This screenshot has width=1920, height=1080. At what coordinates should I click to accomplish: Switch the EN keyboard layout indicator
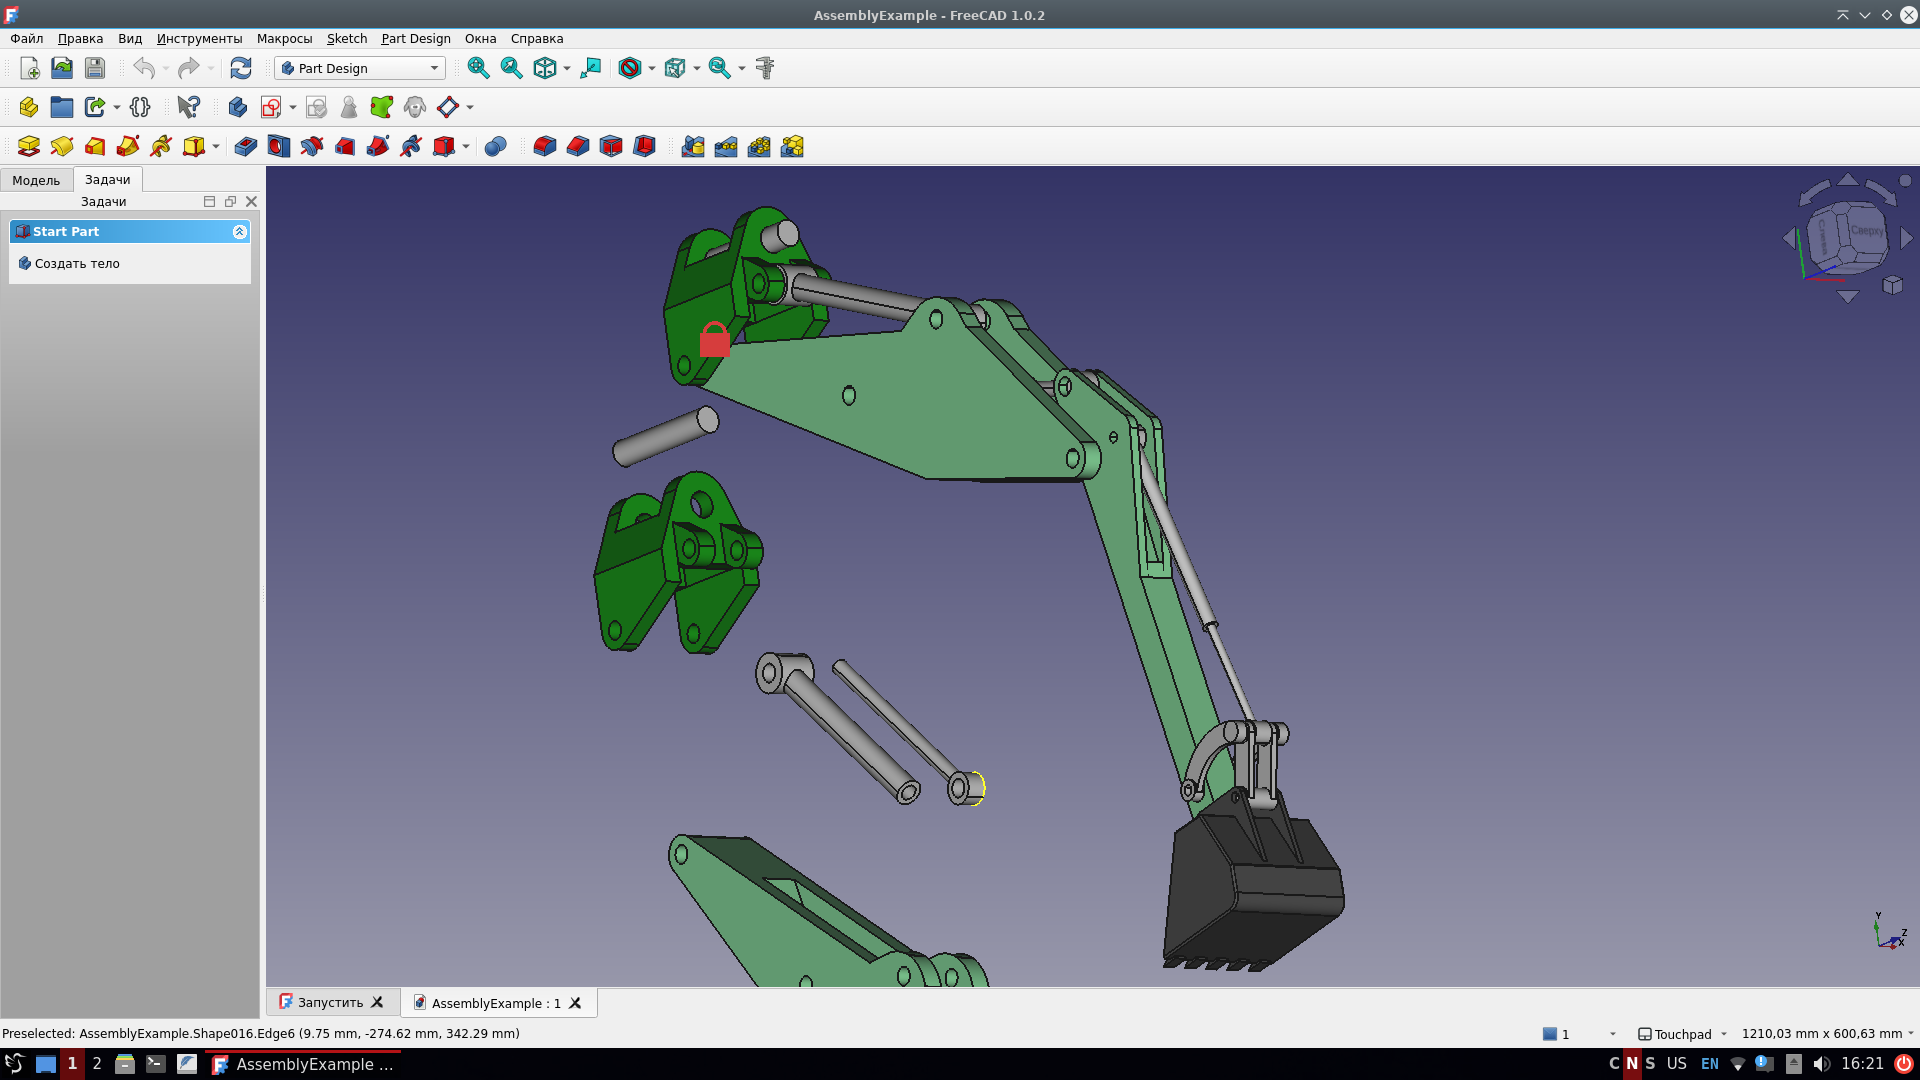1710,1064
